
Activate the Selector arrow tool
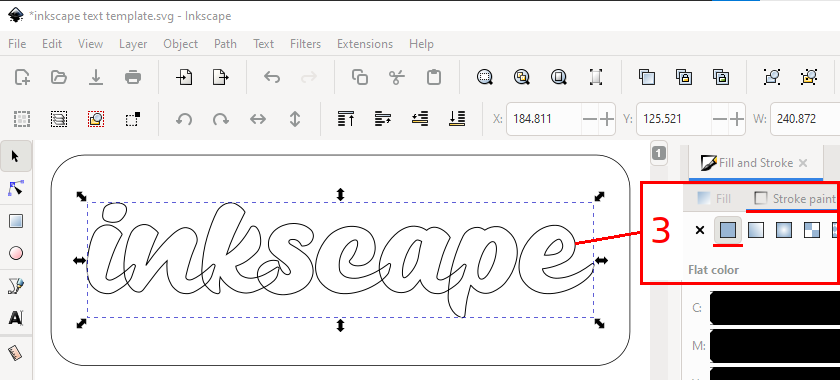16,156
